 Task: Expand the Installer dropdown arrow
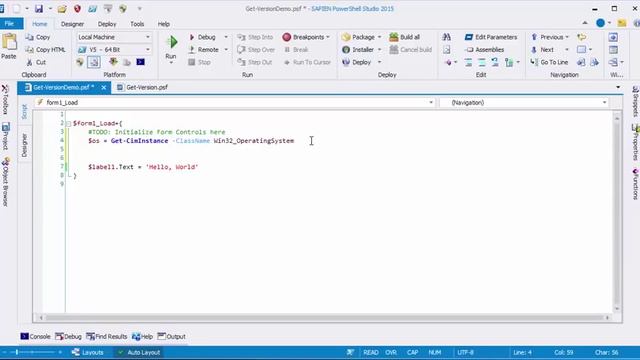[x=379, y=50]
